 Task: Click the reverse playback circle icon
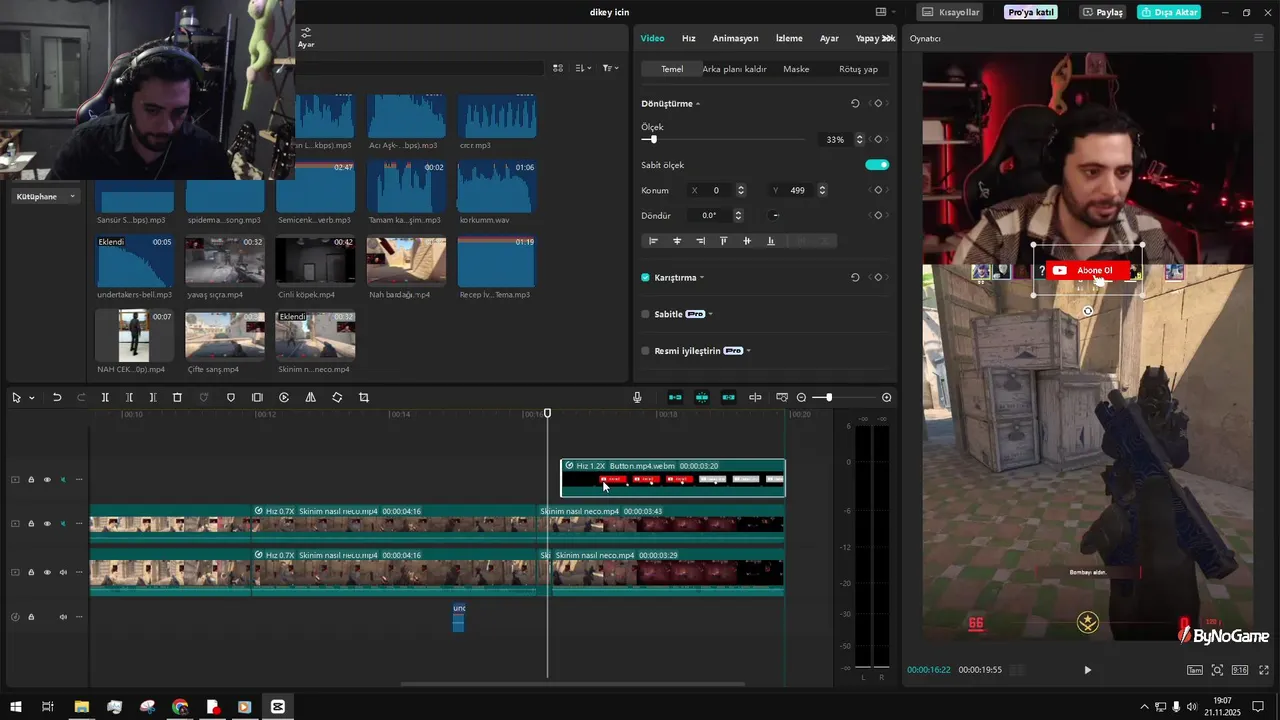tap(284, 397)
